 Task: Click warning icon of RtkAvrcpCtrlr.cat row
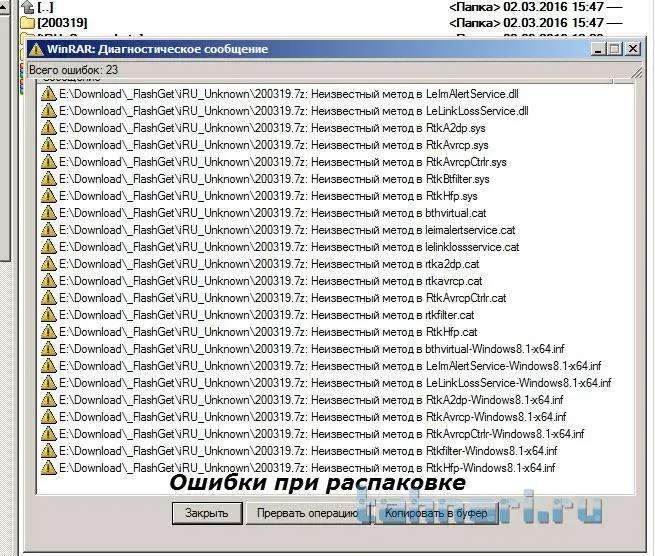coord(48,298)
